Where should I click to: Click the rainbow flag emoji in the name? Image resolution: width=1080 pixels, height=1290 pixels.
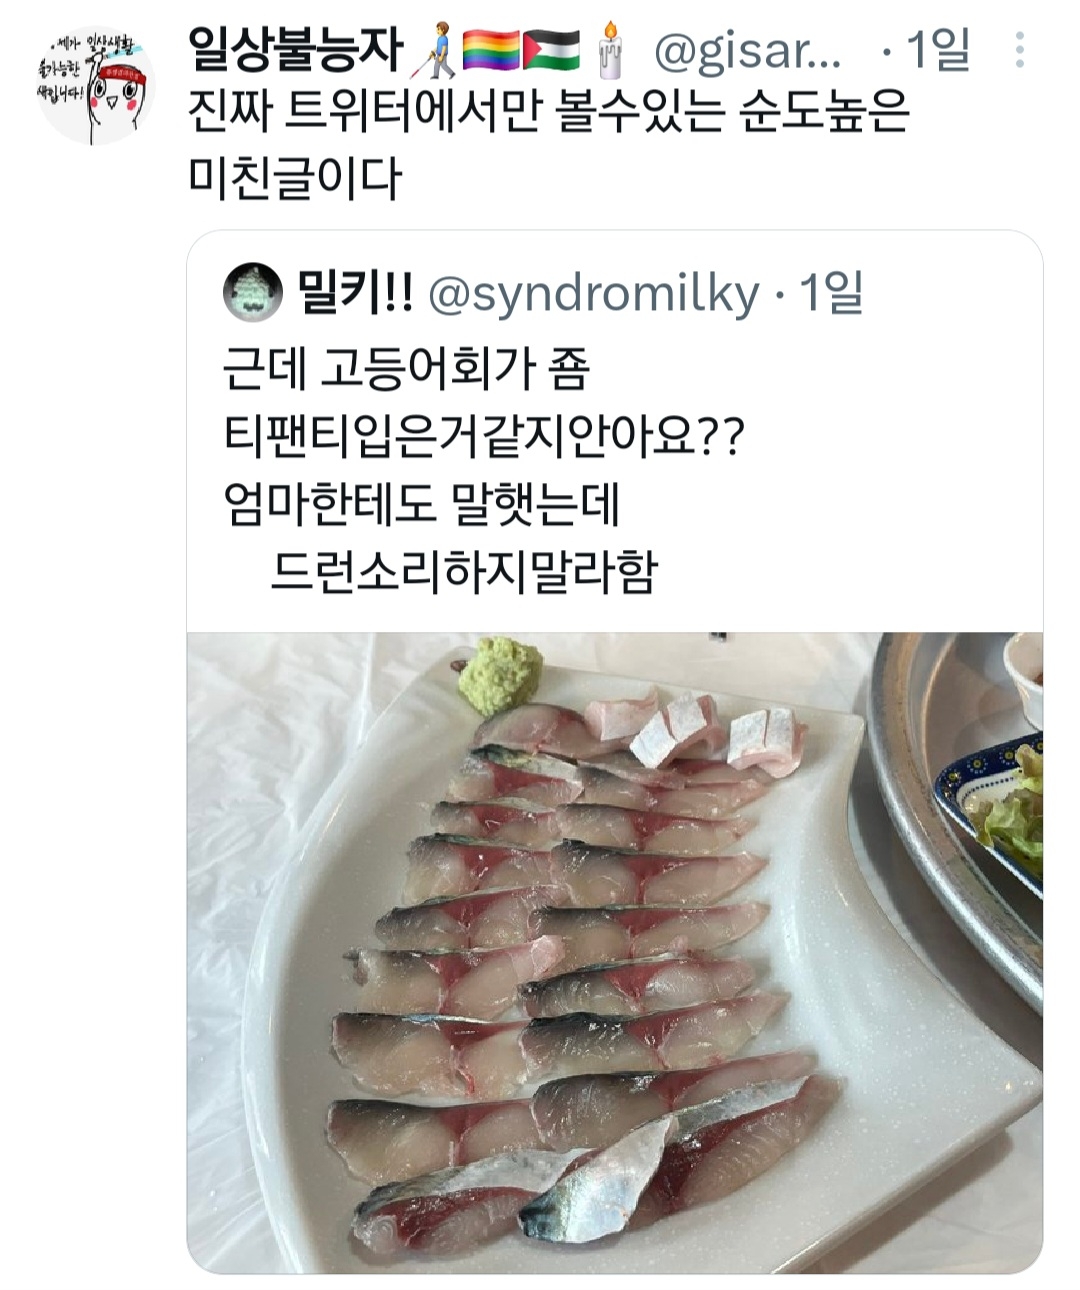490,51
